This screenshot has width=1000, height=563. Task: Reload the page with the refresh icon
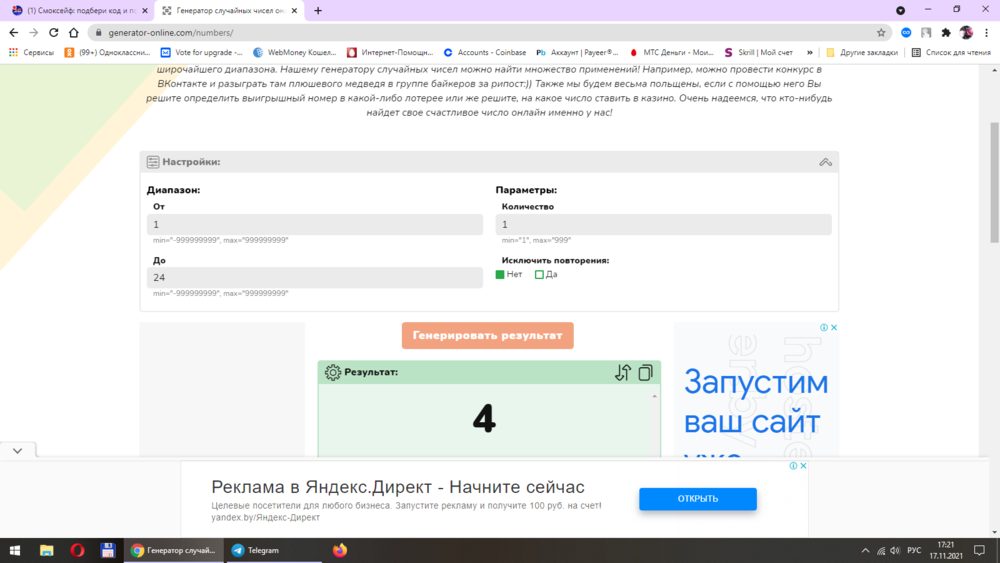(54, 33)
